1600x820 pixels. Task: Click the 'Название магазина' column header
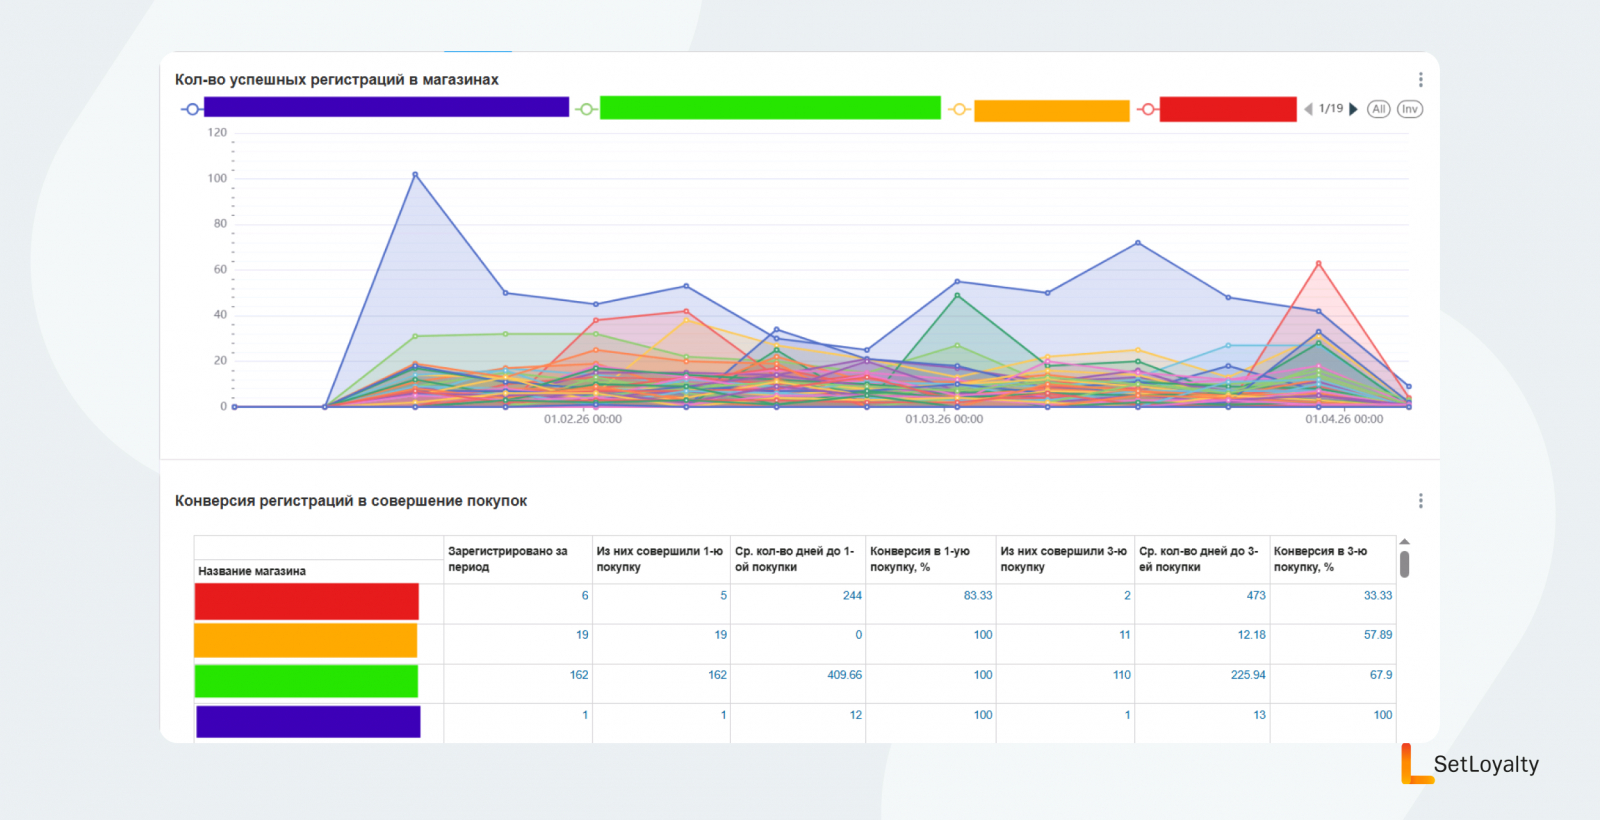(252, 571)
